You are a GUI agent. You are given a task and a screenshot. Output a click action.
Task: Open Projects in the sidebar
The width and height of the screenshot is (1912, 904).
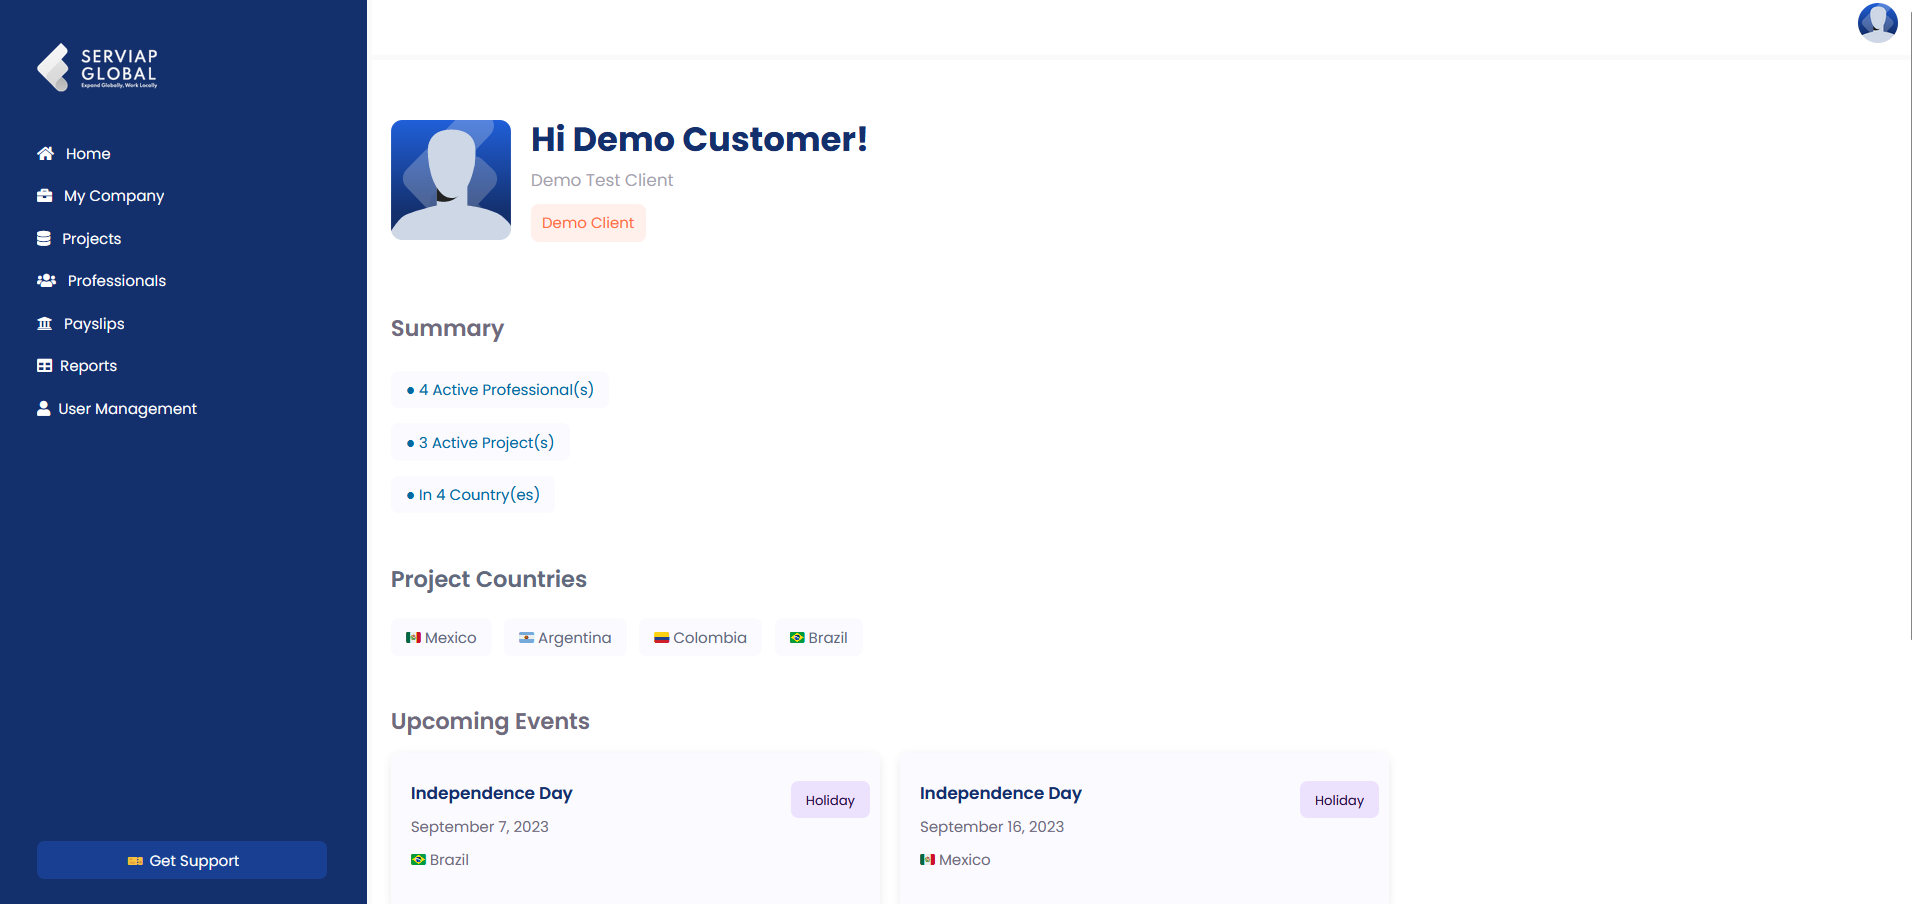pyautogui.click(x=91, y=239)
